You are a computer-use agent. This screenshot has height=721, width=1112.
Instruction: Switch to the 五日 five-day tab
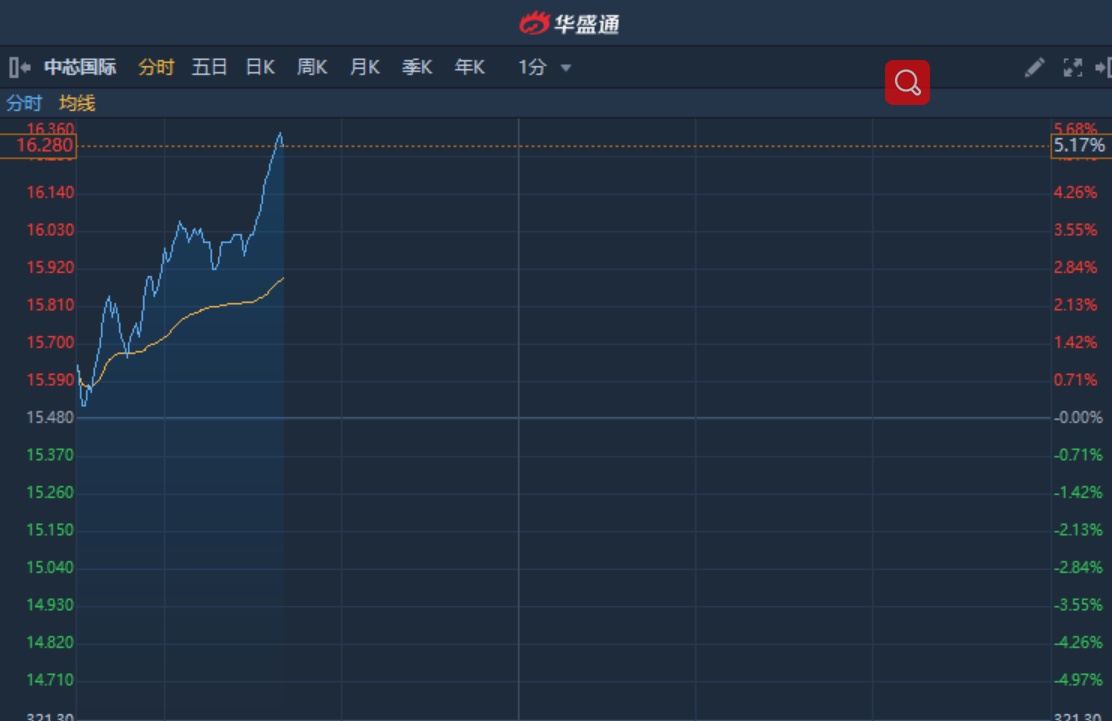[209, 68]
